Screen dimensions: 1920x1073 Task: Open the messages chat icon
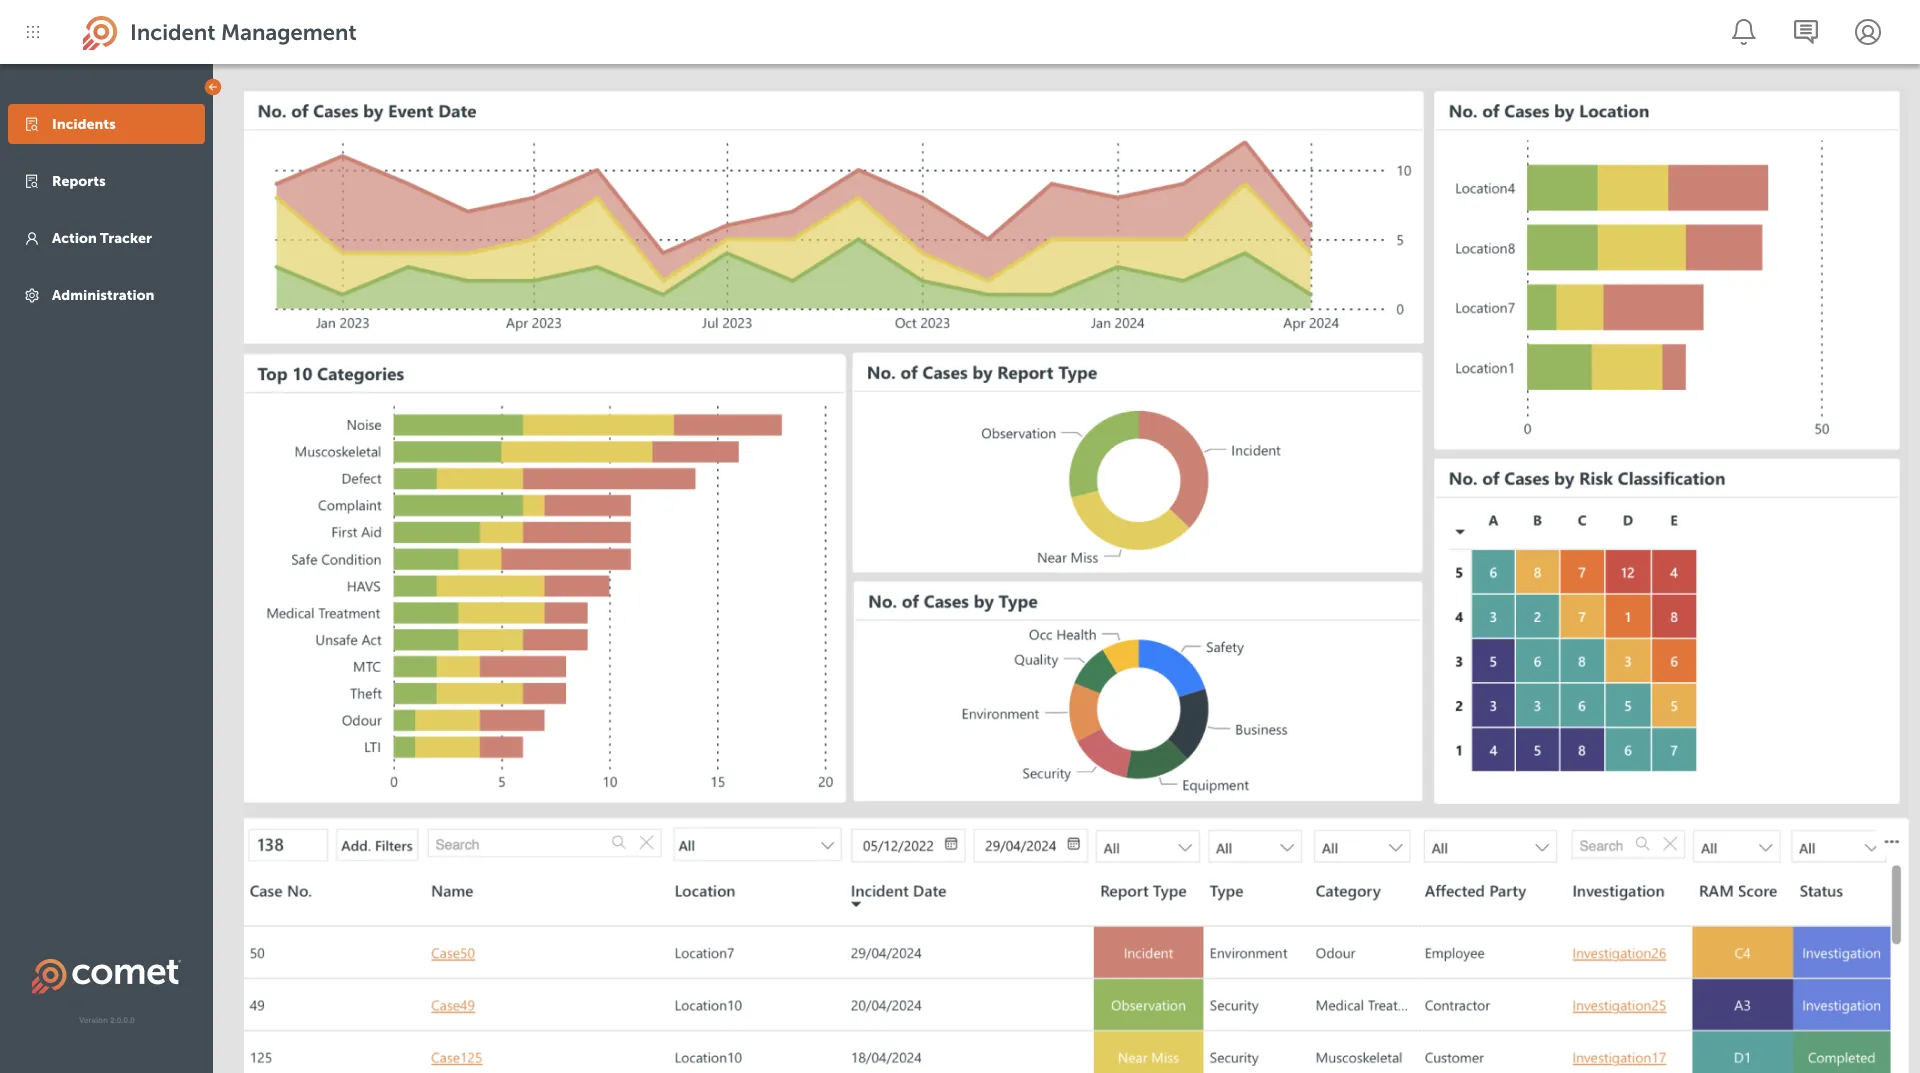(1805, 32)
